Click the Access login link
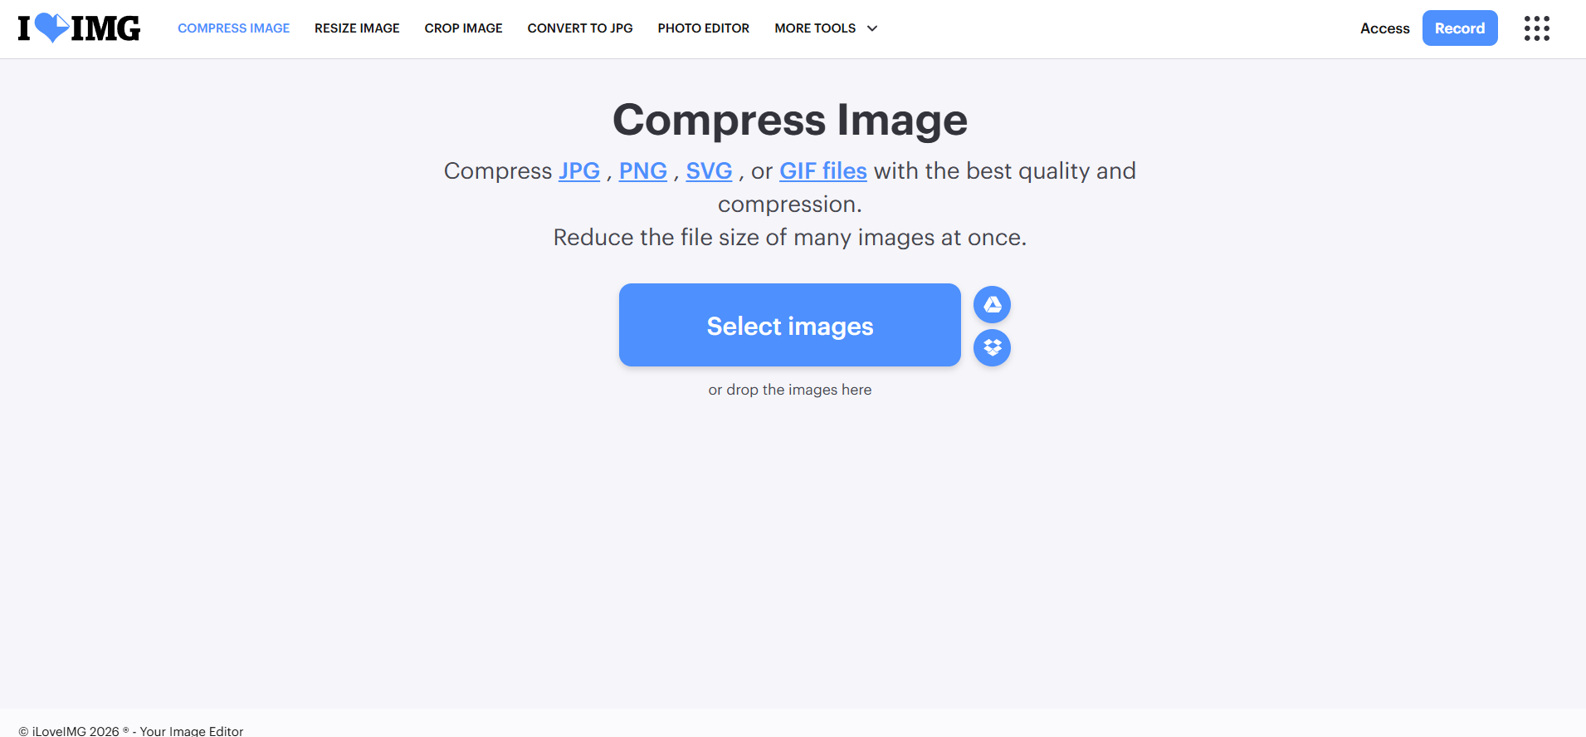The image size is (1586, 737). pos(1384,28)
